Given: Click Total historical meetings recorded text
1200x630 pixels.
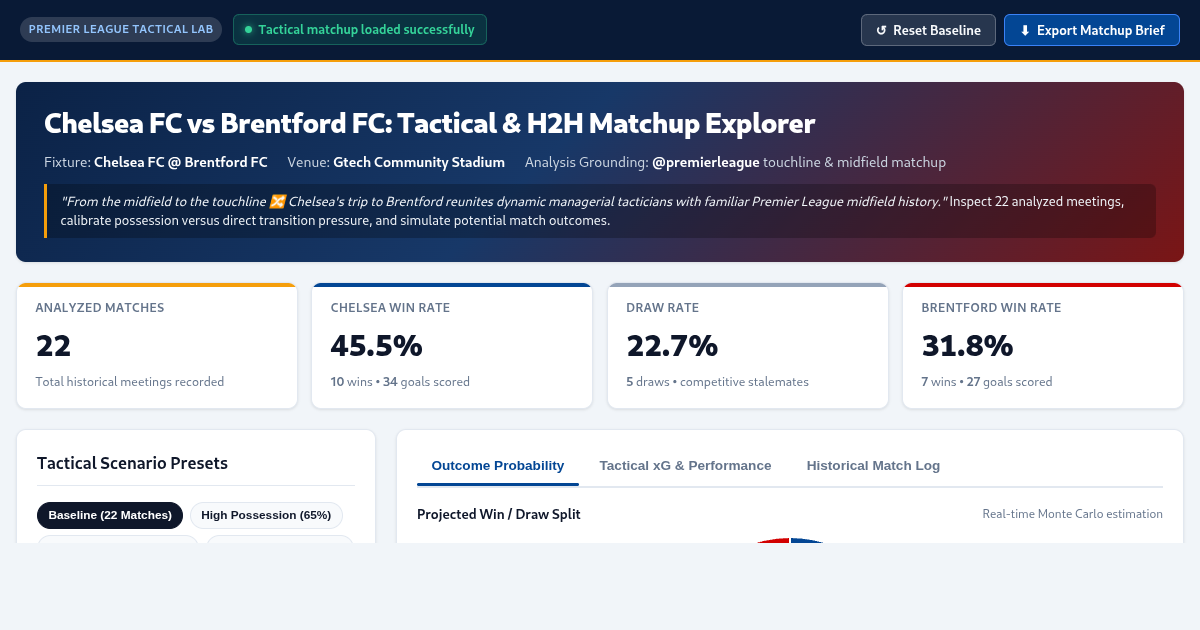Looking at the screenshot, I should [130, 382].
